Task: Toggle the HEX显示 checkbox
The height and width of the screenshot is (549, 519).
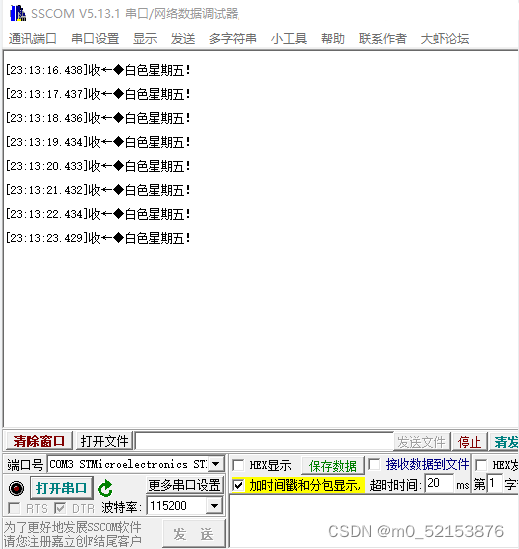Action: pos(238,465)
